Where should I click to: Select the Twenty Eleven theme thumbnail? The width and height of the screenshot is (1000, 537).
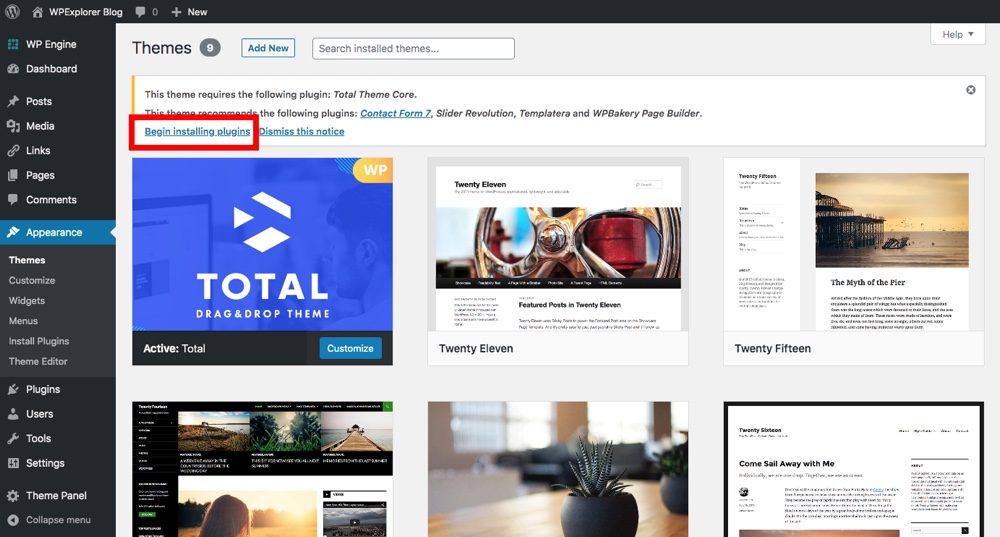558,244
